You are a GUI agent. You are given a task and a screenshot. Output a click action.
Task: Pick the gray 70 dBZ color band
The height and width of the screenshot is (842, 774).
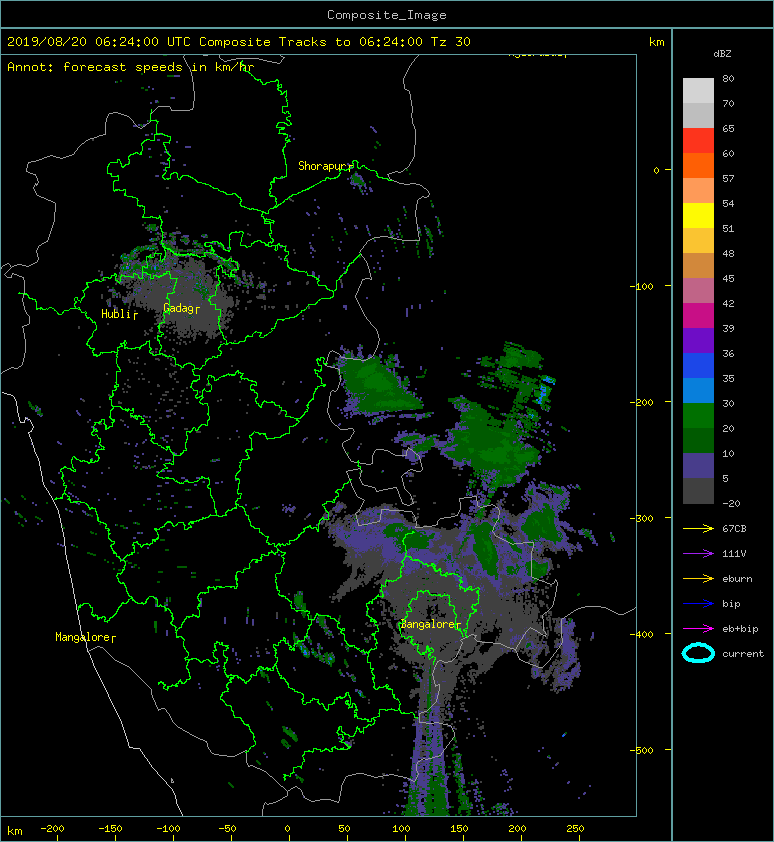point(698,115)
